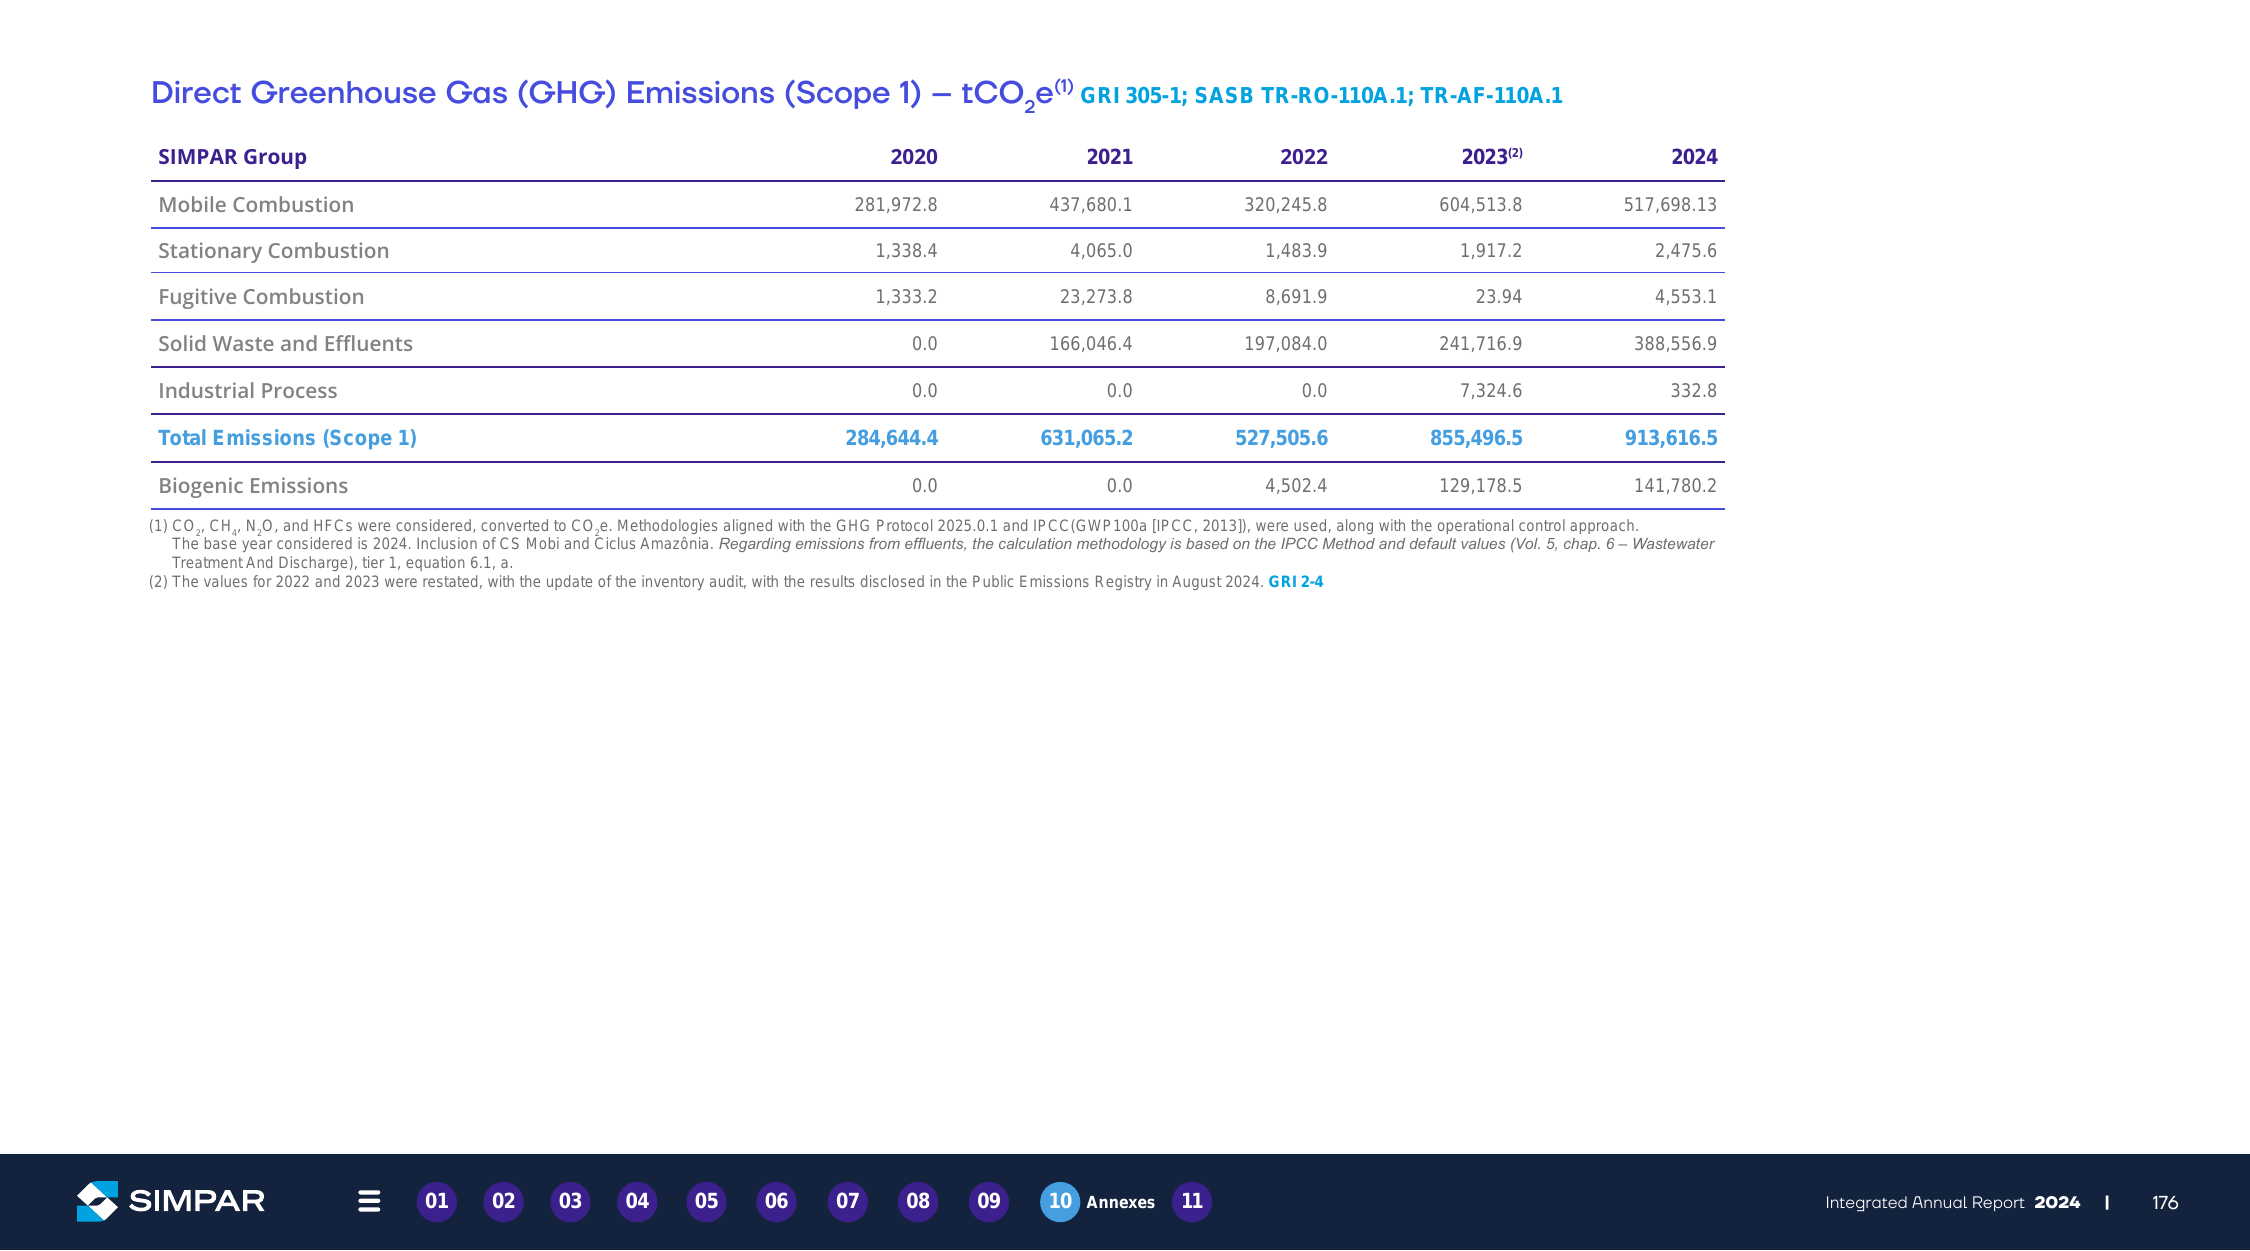Click the Annexes label

pos(1121,1202)
